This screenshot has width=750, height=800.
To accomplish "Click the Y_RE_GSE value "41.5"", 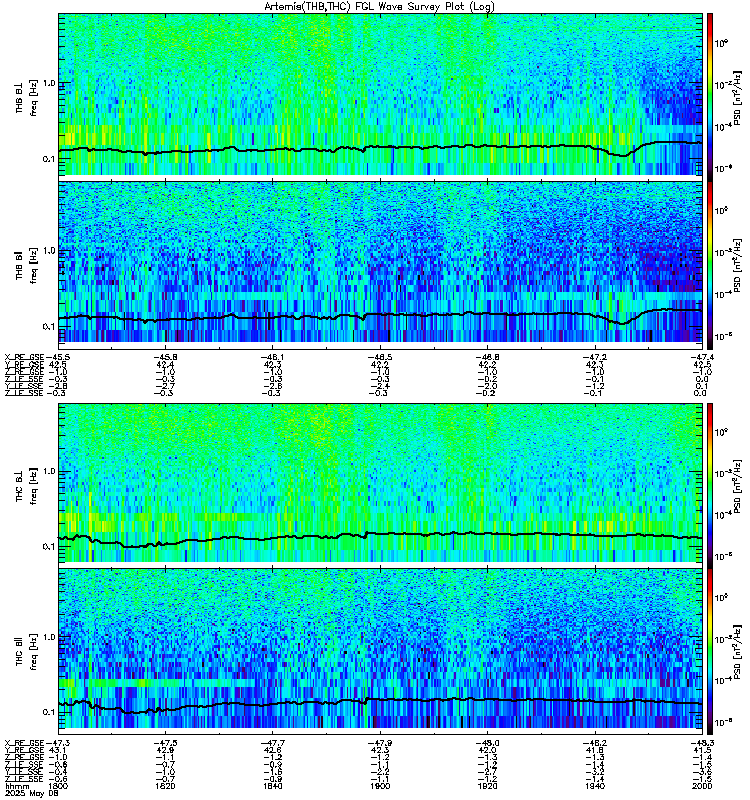I will [x=702, y=750].
